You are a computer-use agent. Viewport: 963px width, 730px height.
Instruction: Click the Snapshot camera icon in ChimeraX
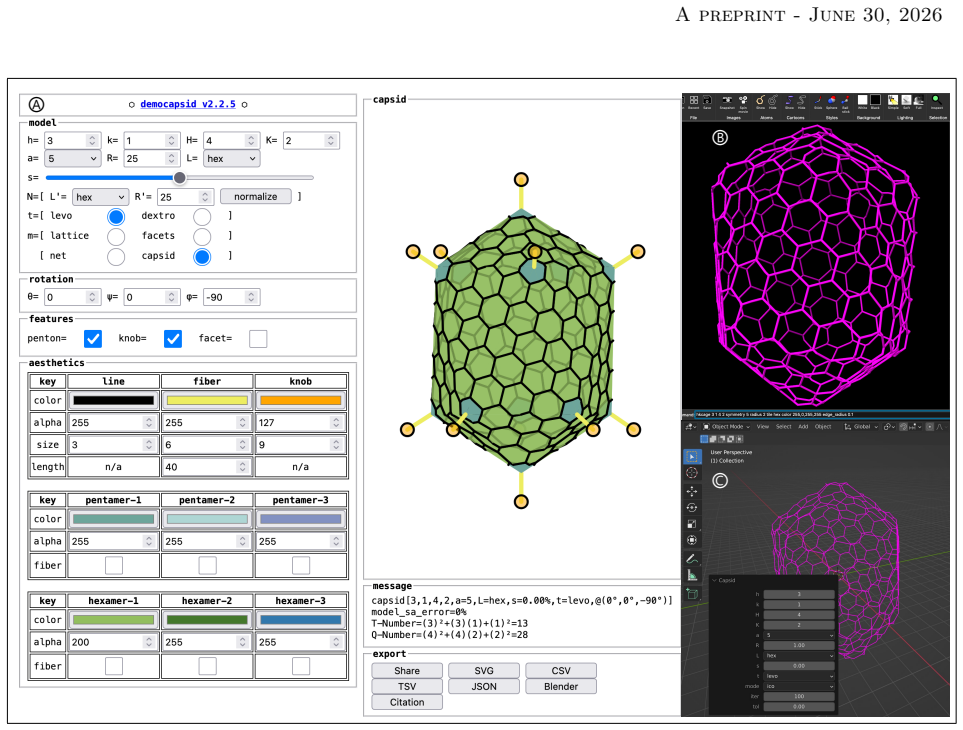coord(727,101)
